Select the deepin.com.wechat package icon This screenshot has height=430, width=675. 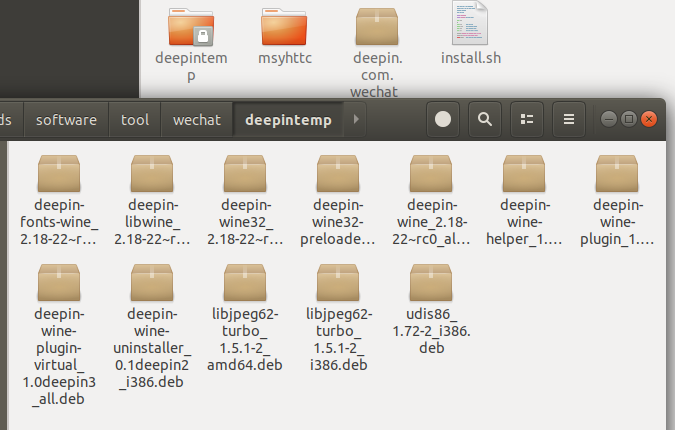pyautogui.click(x=377, y=27)
